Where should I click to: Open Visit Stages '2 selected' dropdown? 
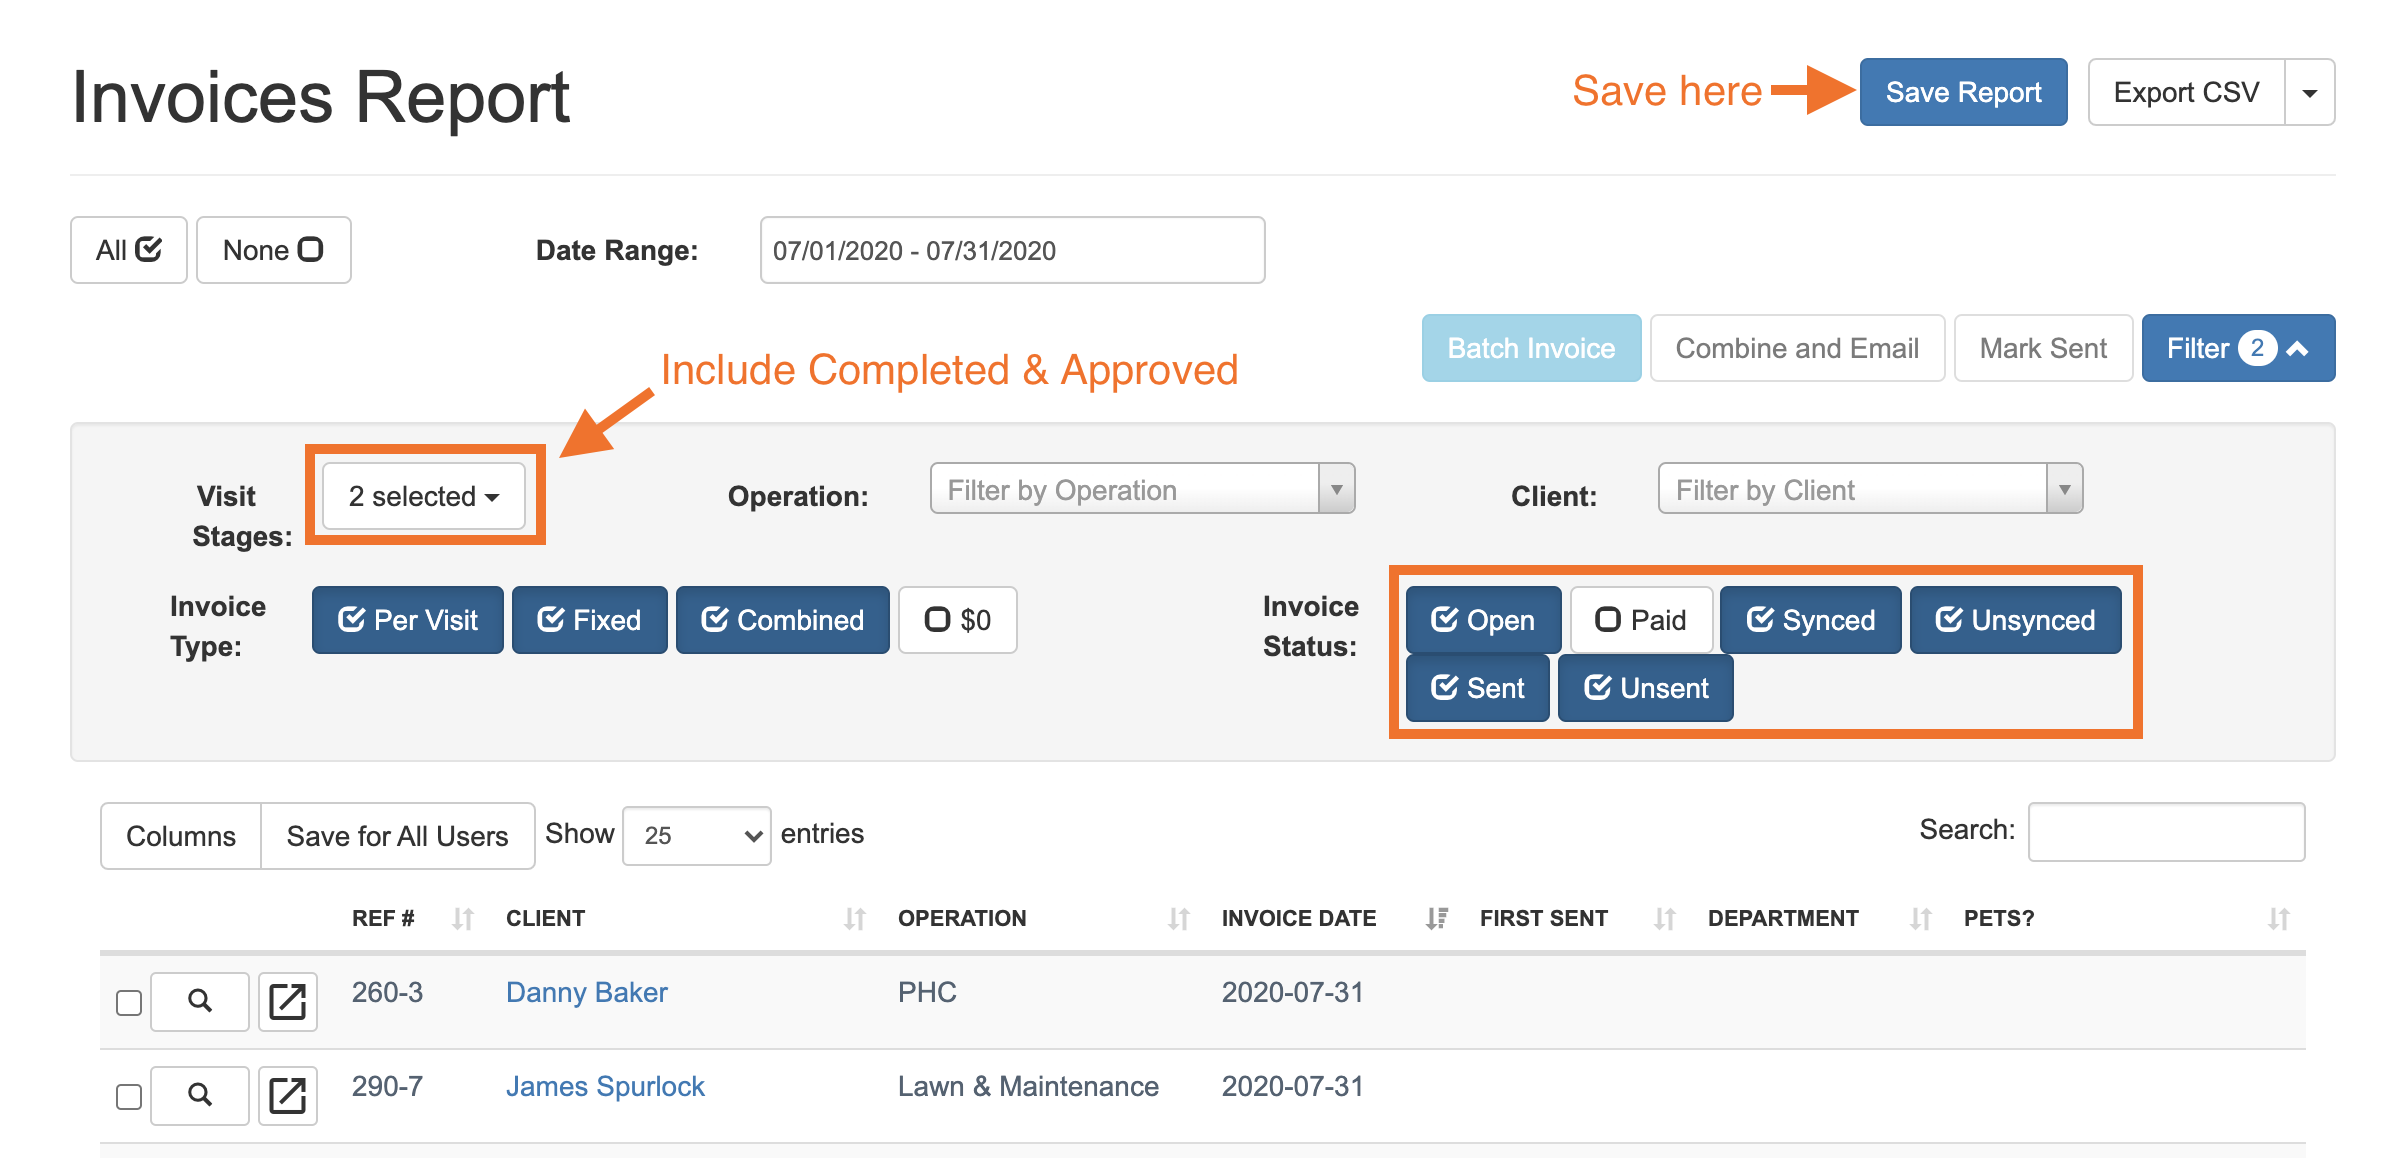423,496
